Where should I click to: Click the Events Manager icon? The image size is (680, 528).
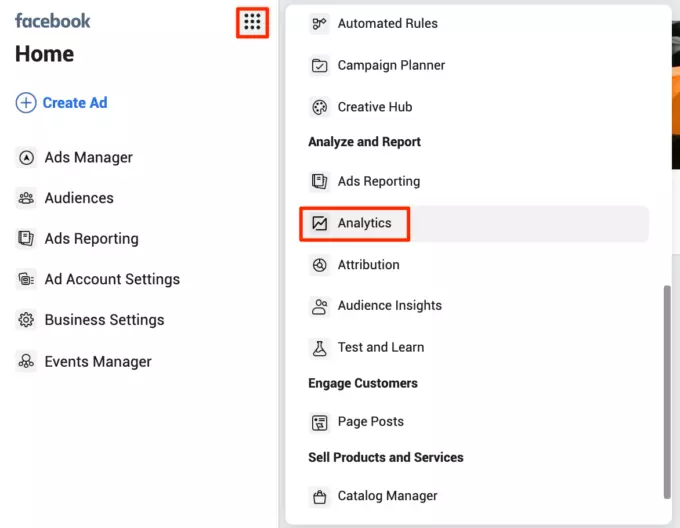click(x=27, y=362)
